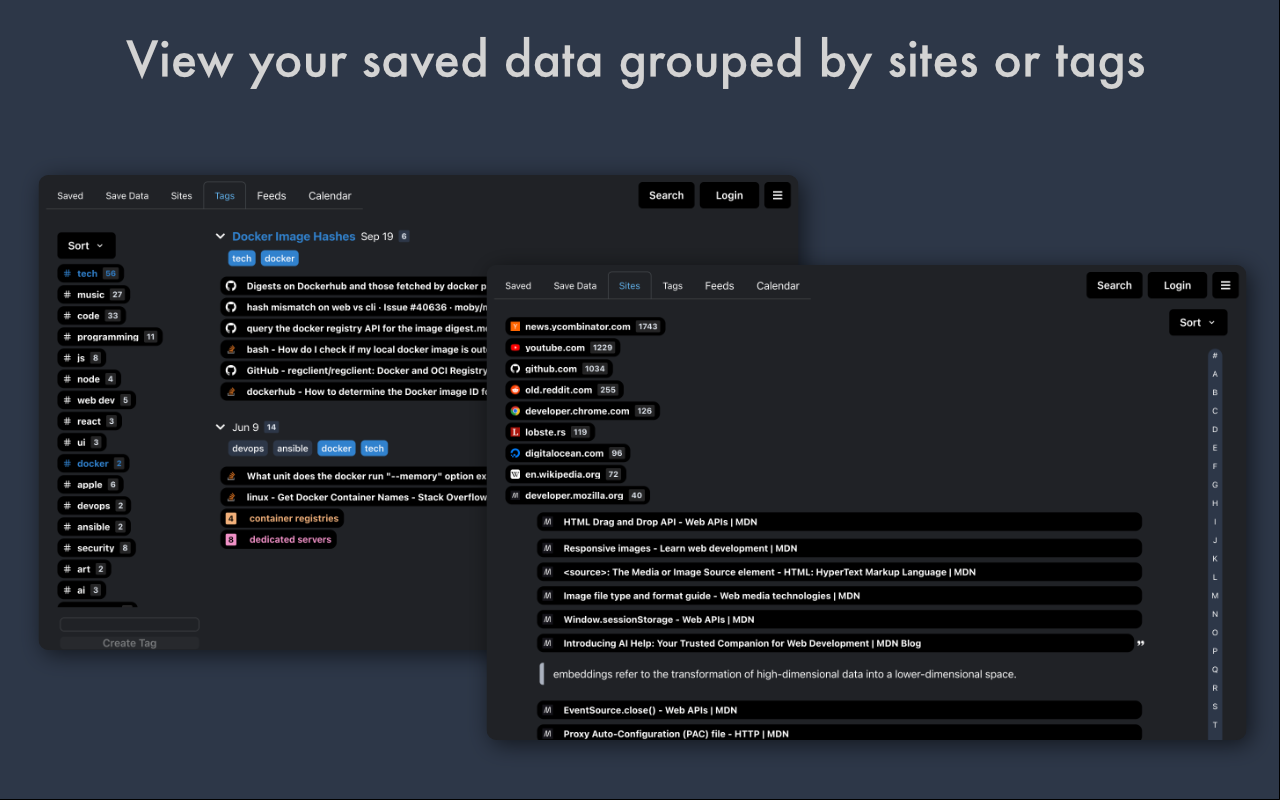The image size is (1280, 800).
Task: Open Save Data tab in the Tags window
Action: [x=127, y=196]
